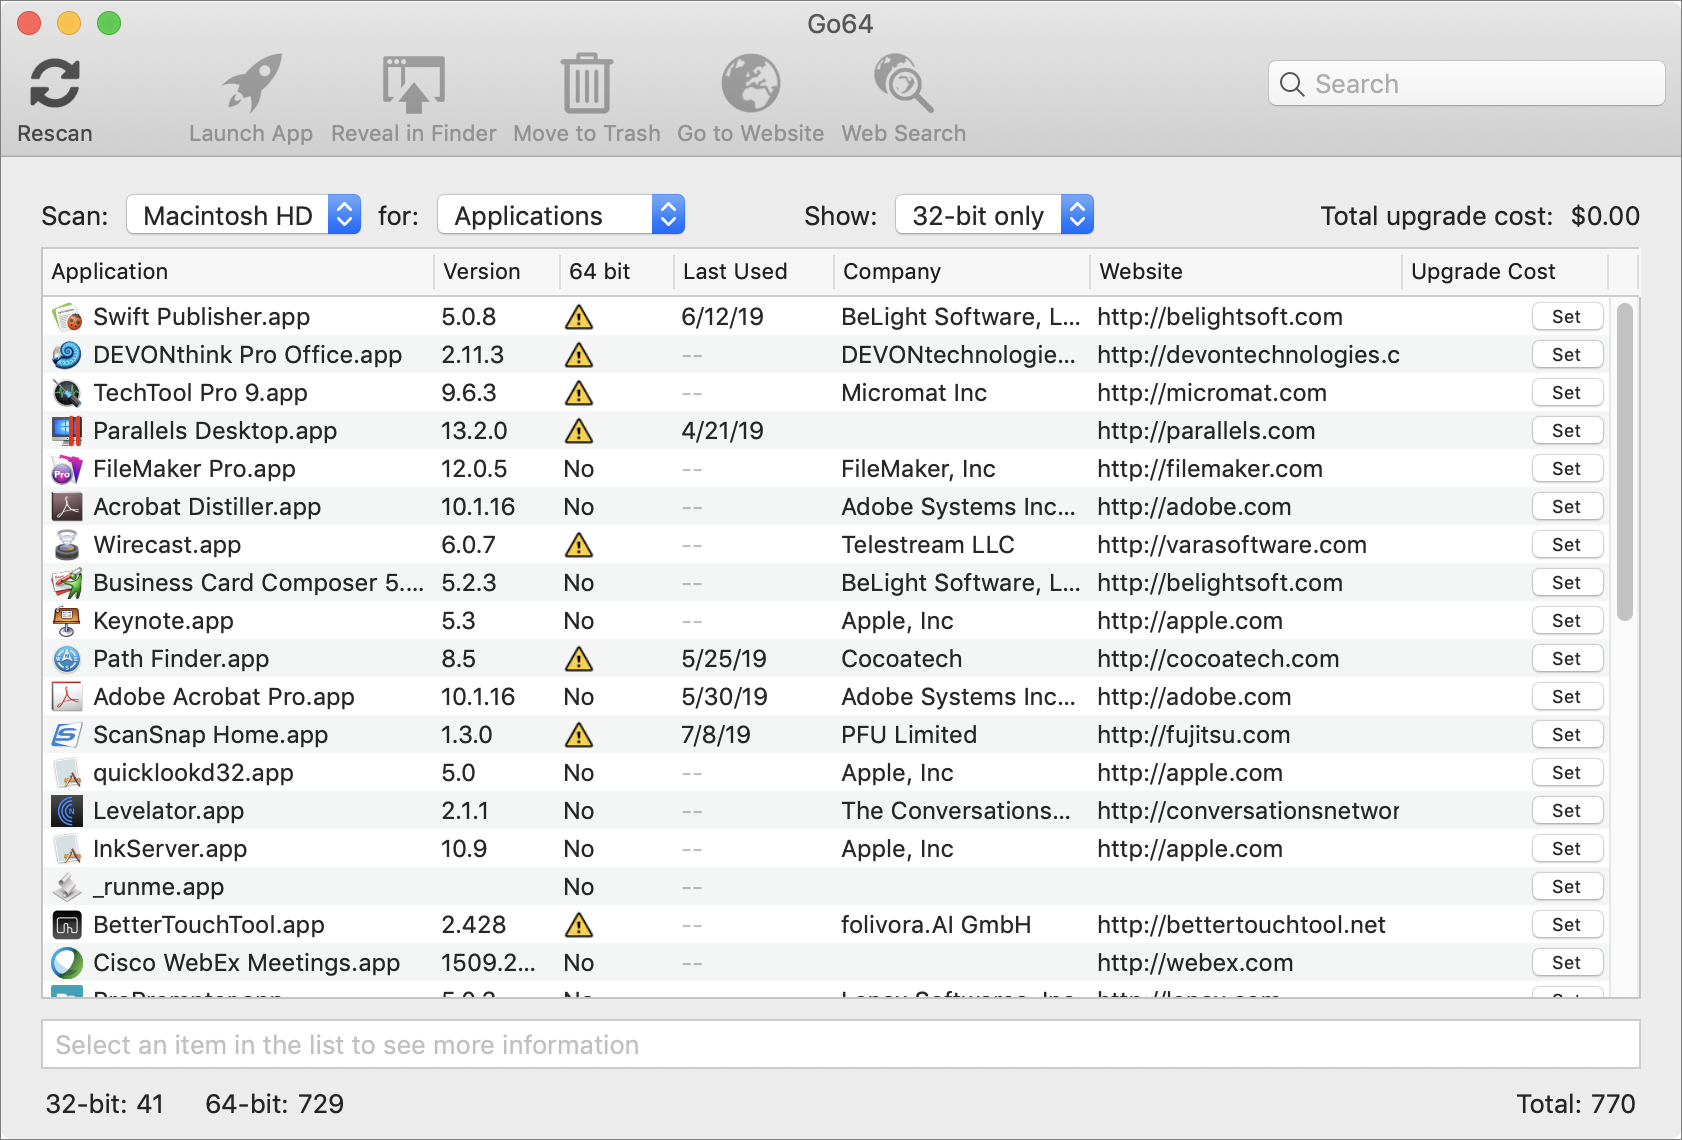Click Set button for Adobe Acrobat Pro.app
This screenshot has height=1140, width=1682.
point(1567,697)
